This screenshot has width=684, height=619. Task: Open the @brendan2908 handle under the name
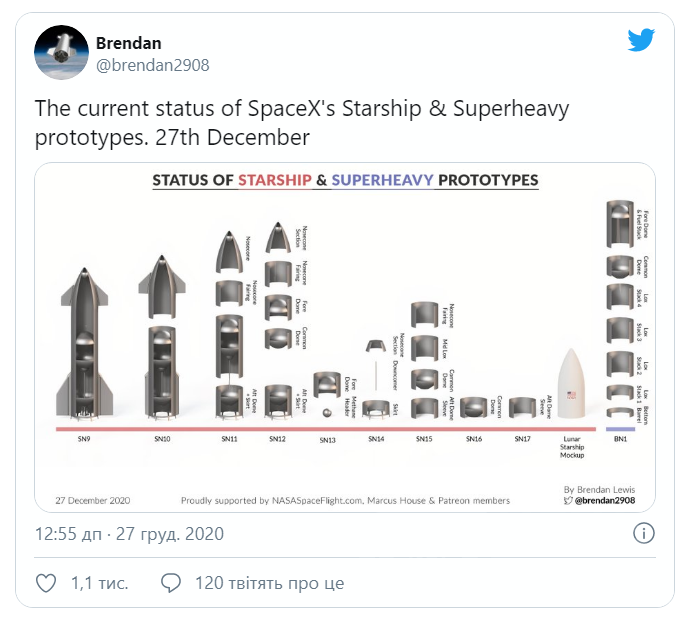pos(152,64)
